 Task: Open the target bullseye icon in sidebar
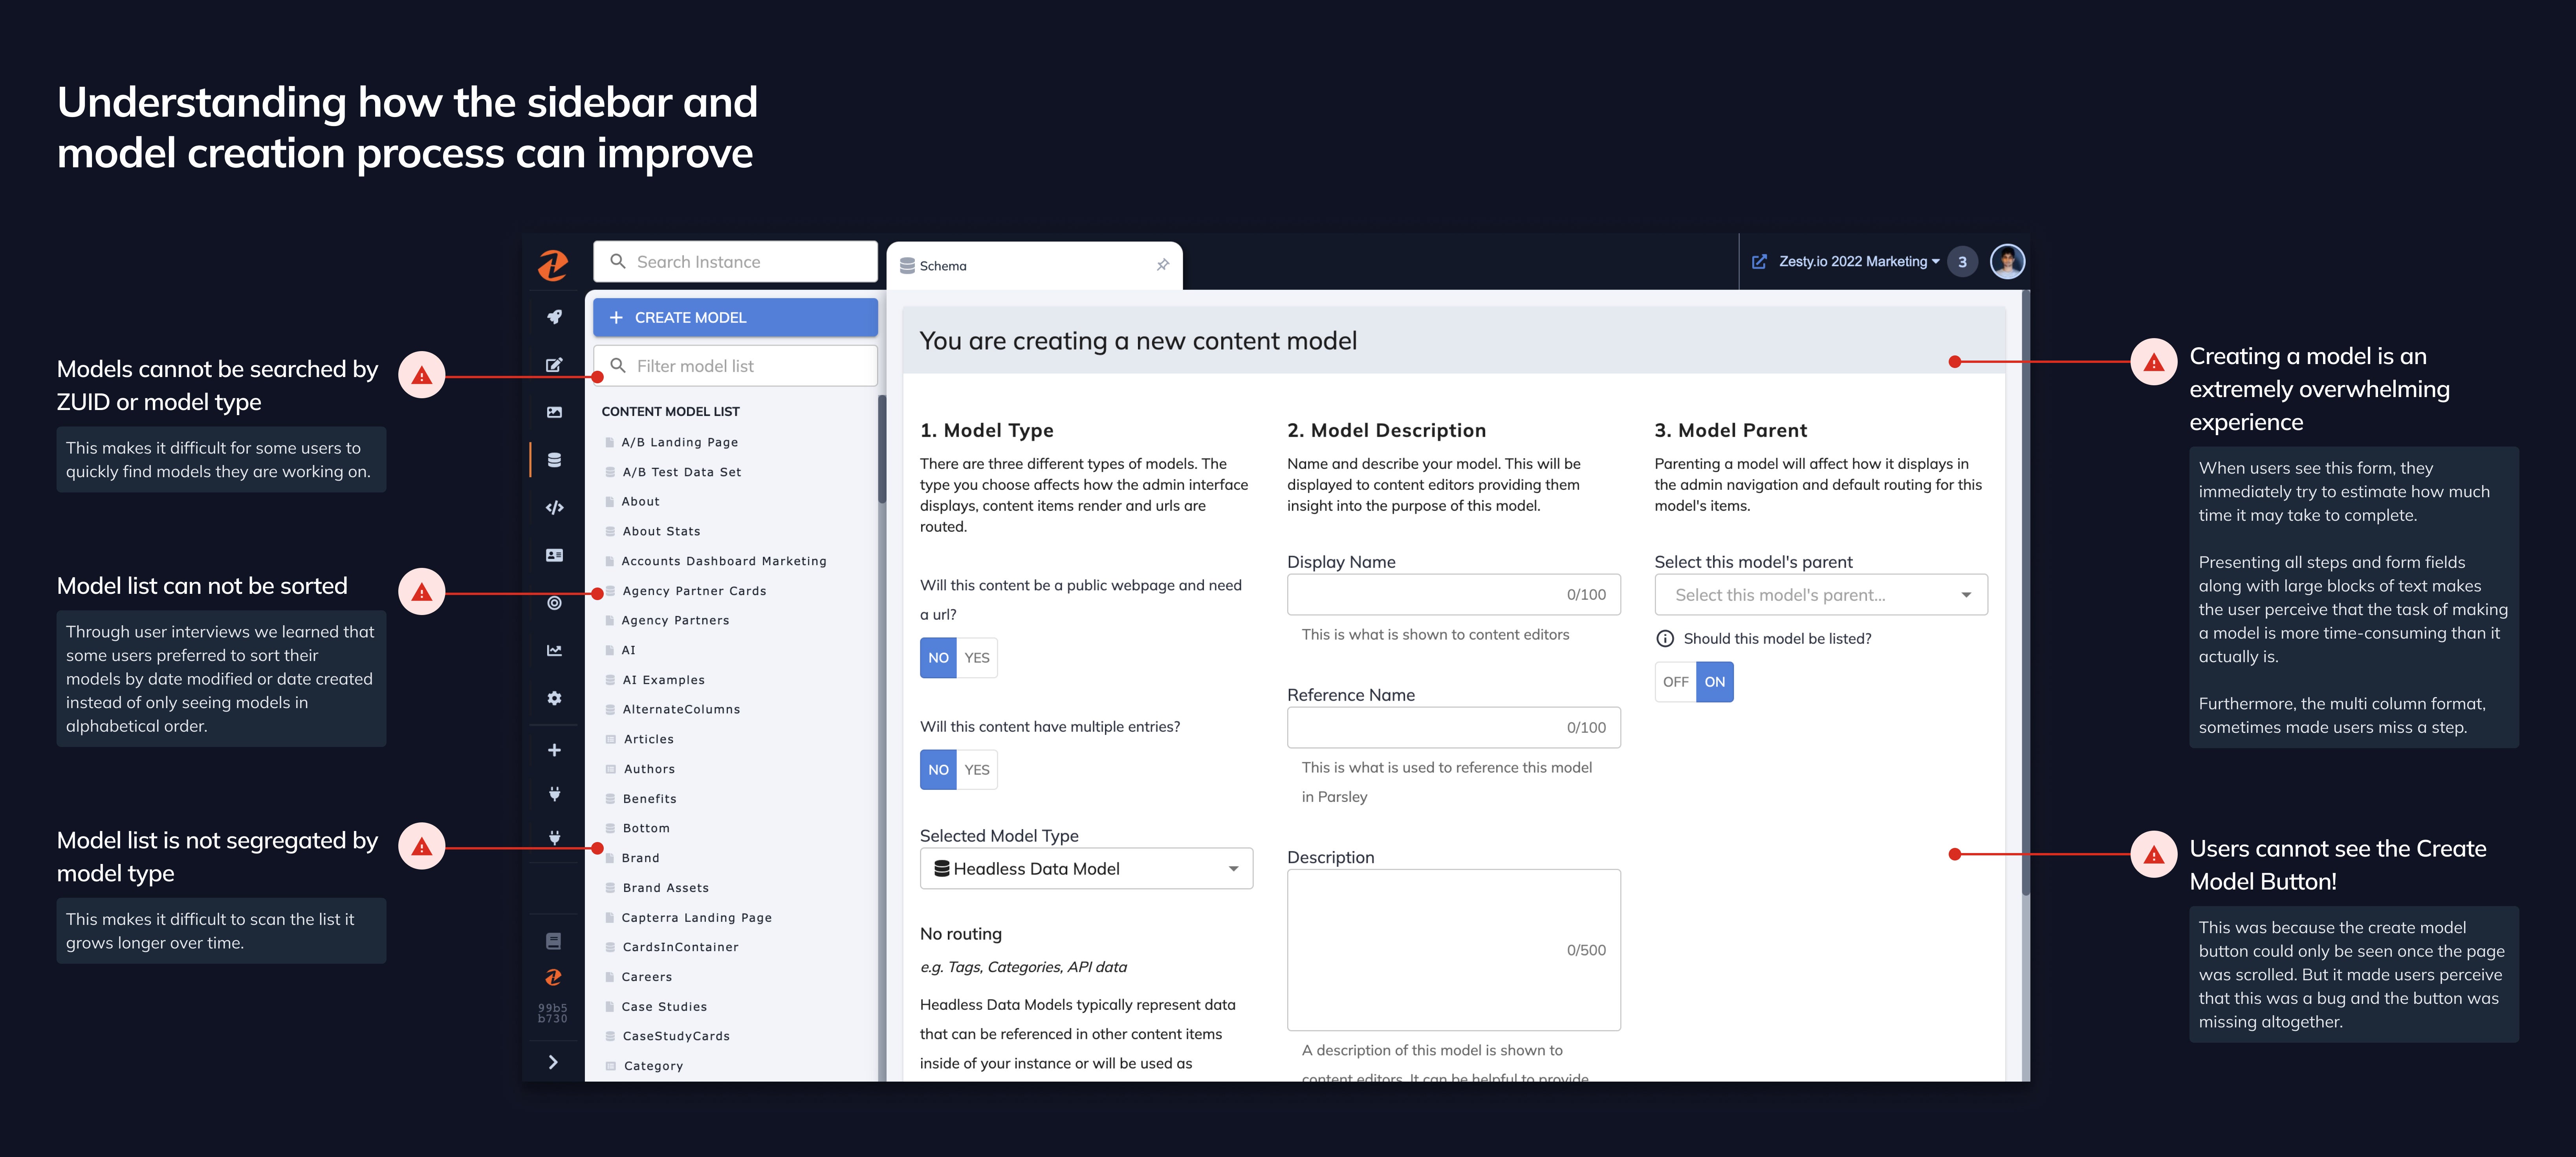[554, 603]
